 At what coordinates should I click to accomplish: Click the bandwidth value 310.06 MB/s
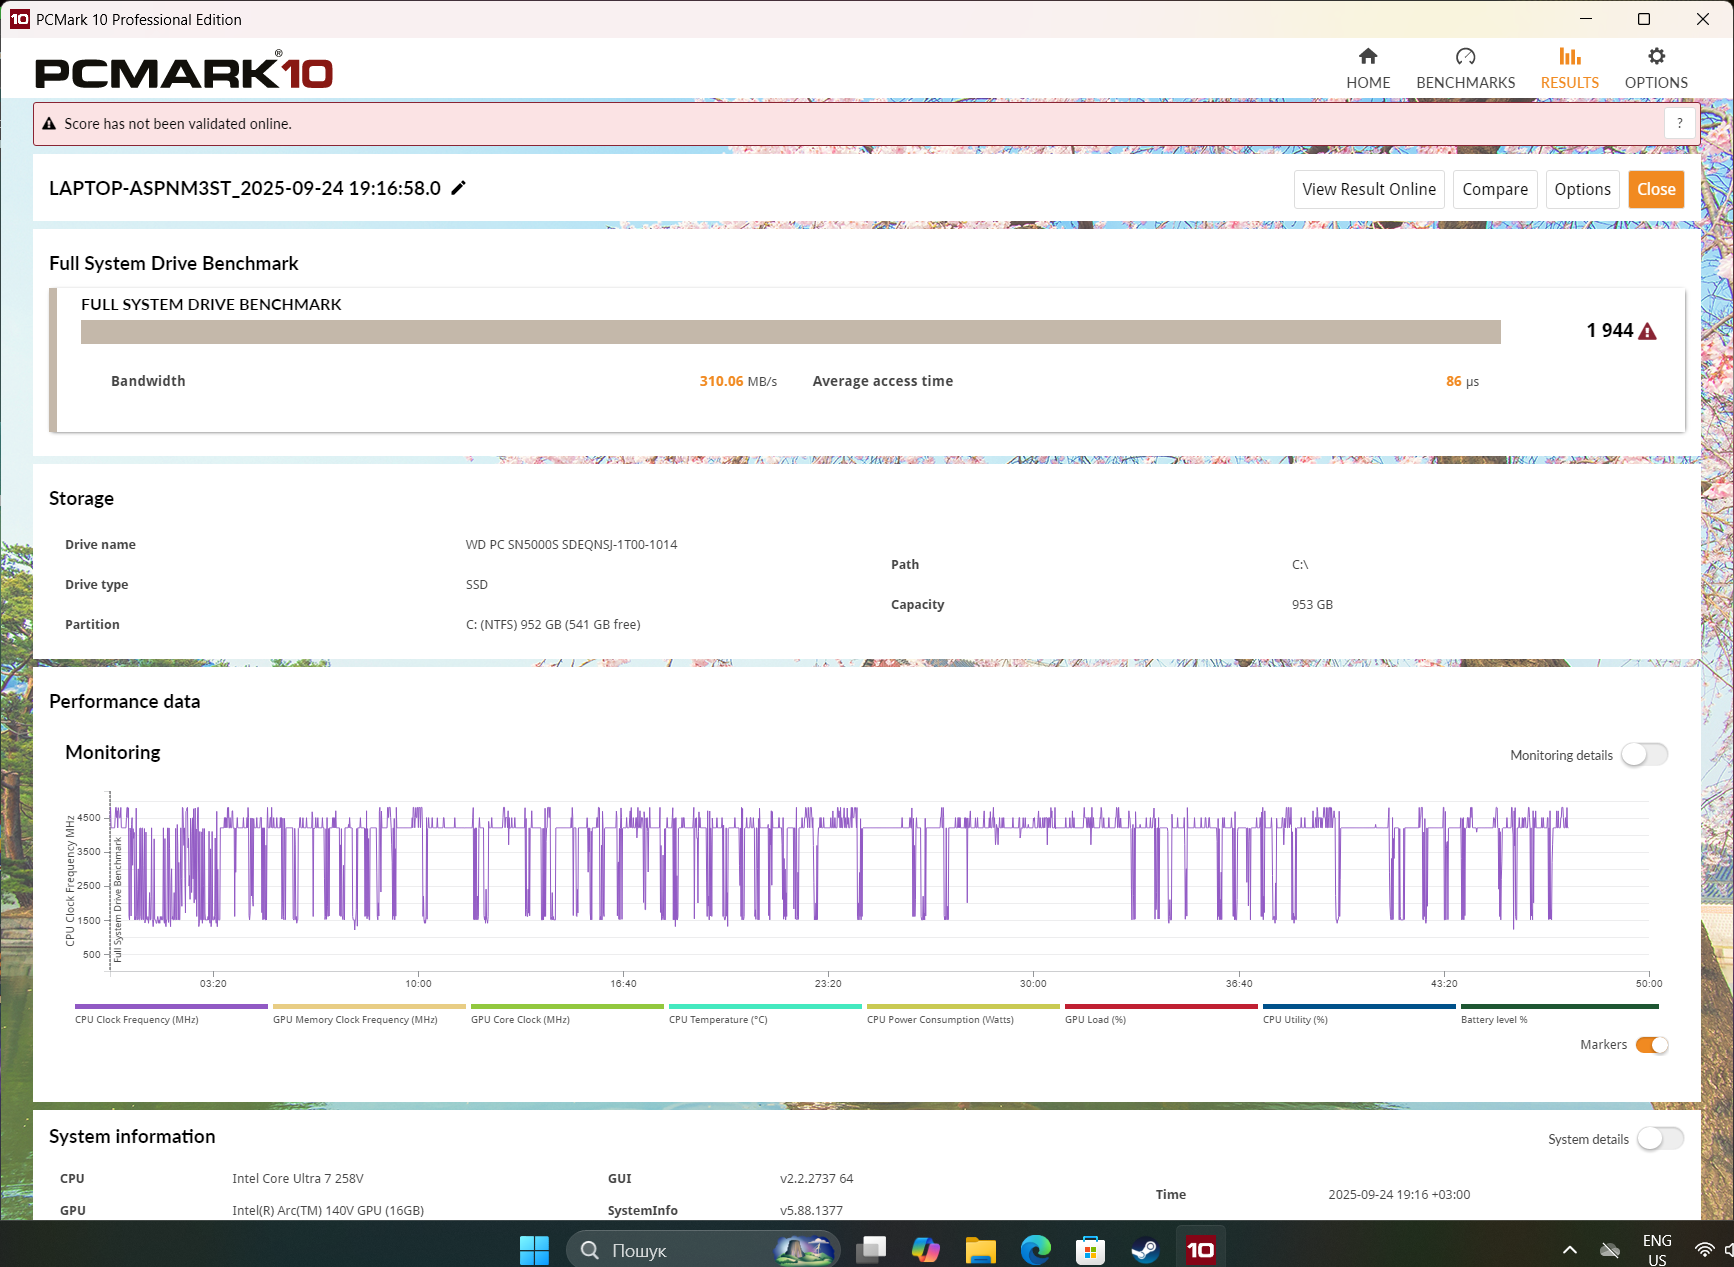[x=738, y=381]
